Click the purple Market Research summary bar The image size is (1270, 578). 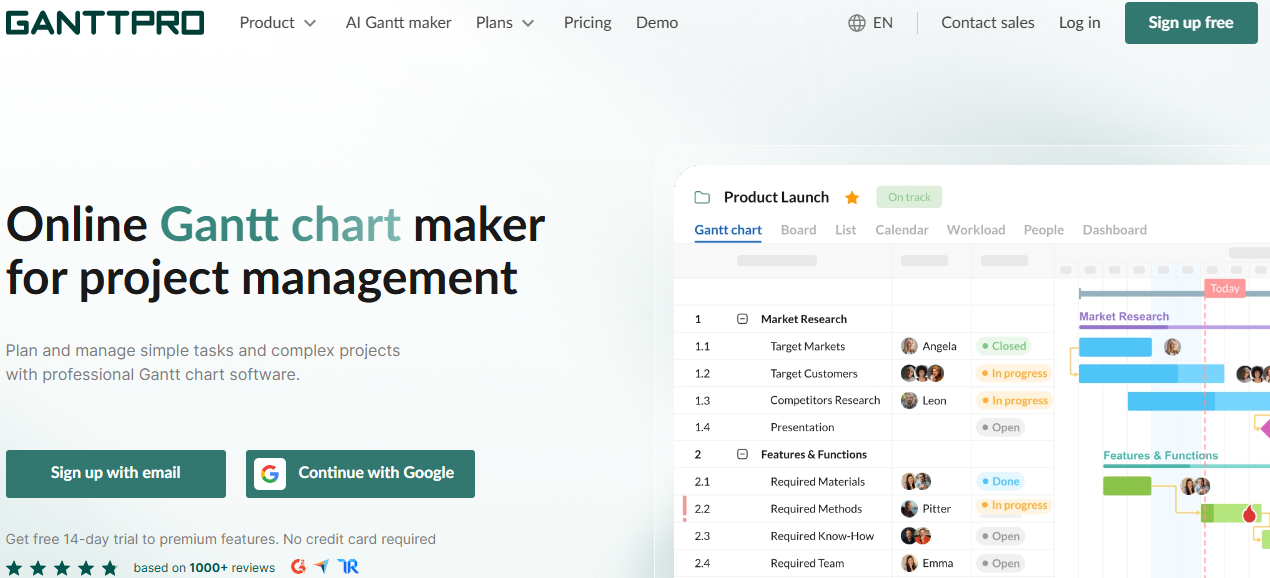[1174, 326]
